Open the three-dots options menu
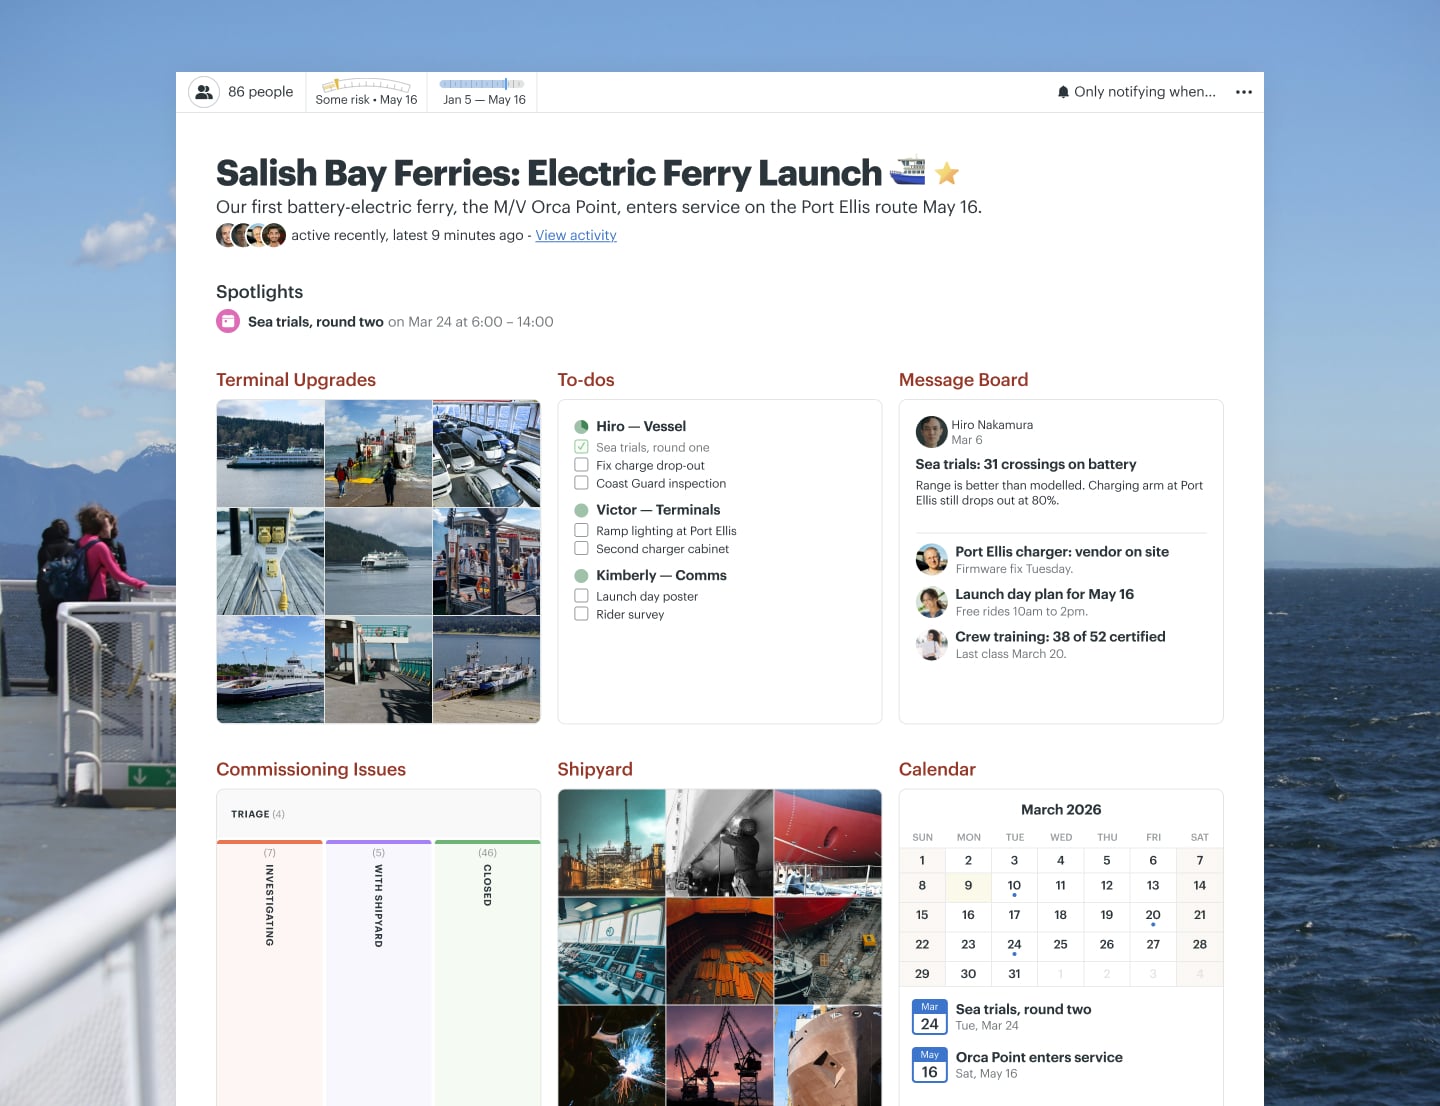This screenshot has width=1440, height=1106. pyautogui.click(x=1244, y=92)
